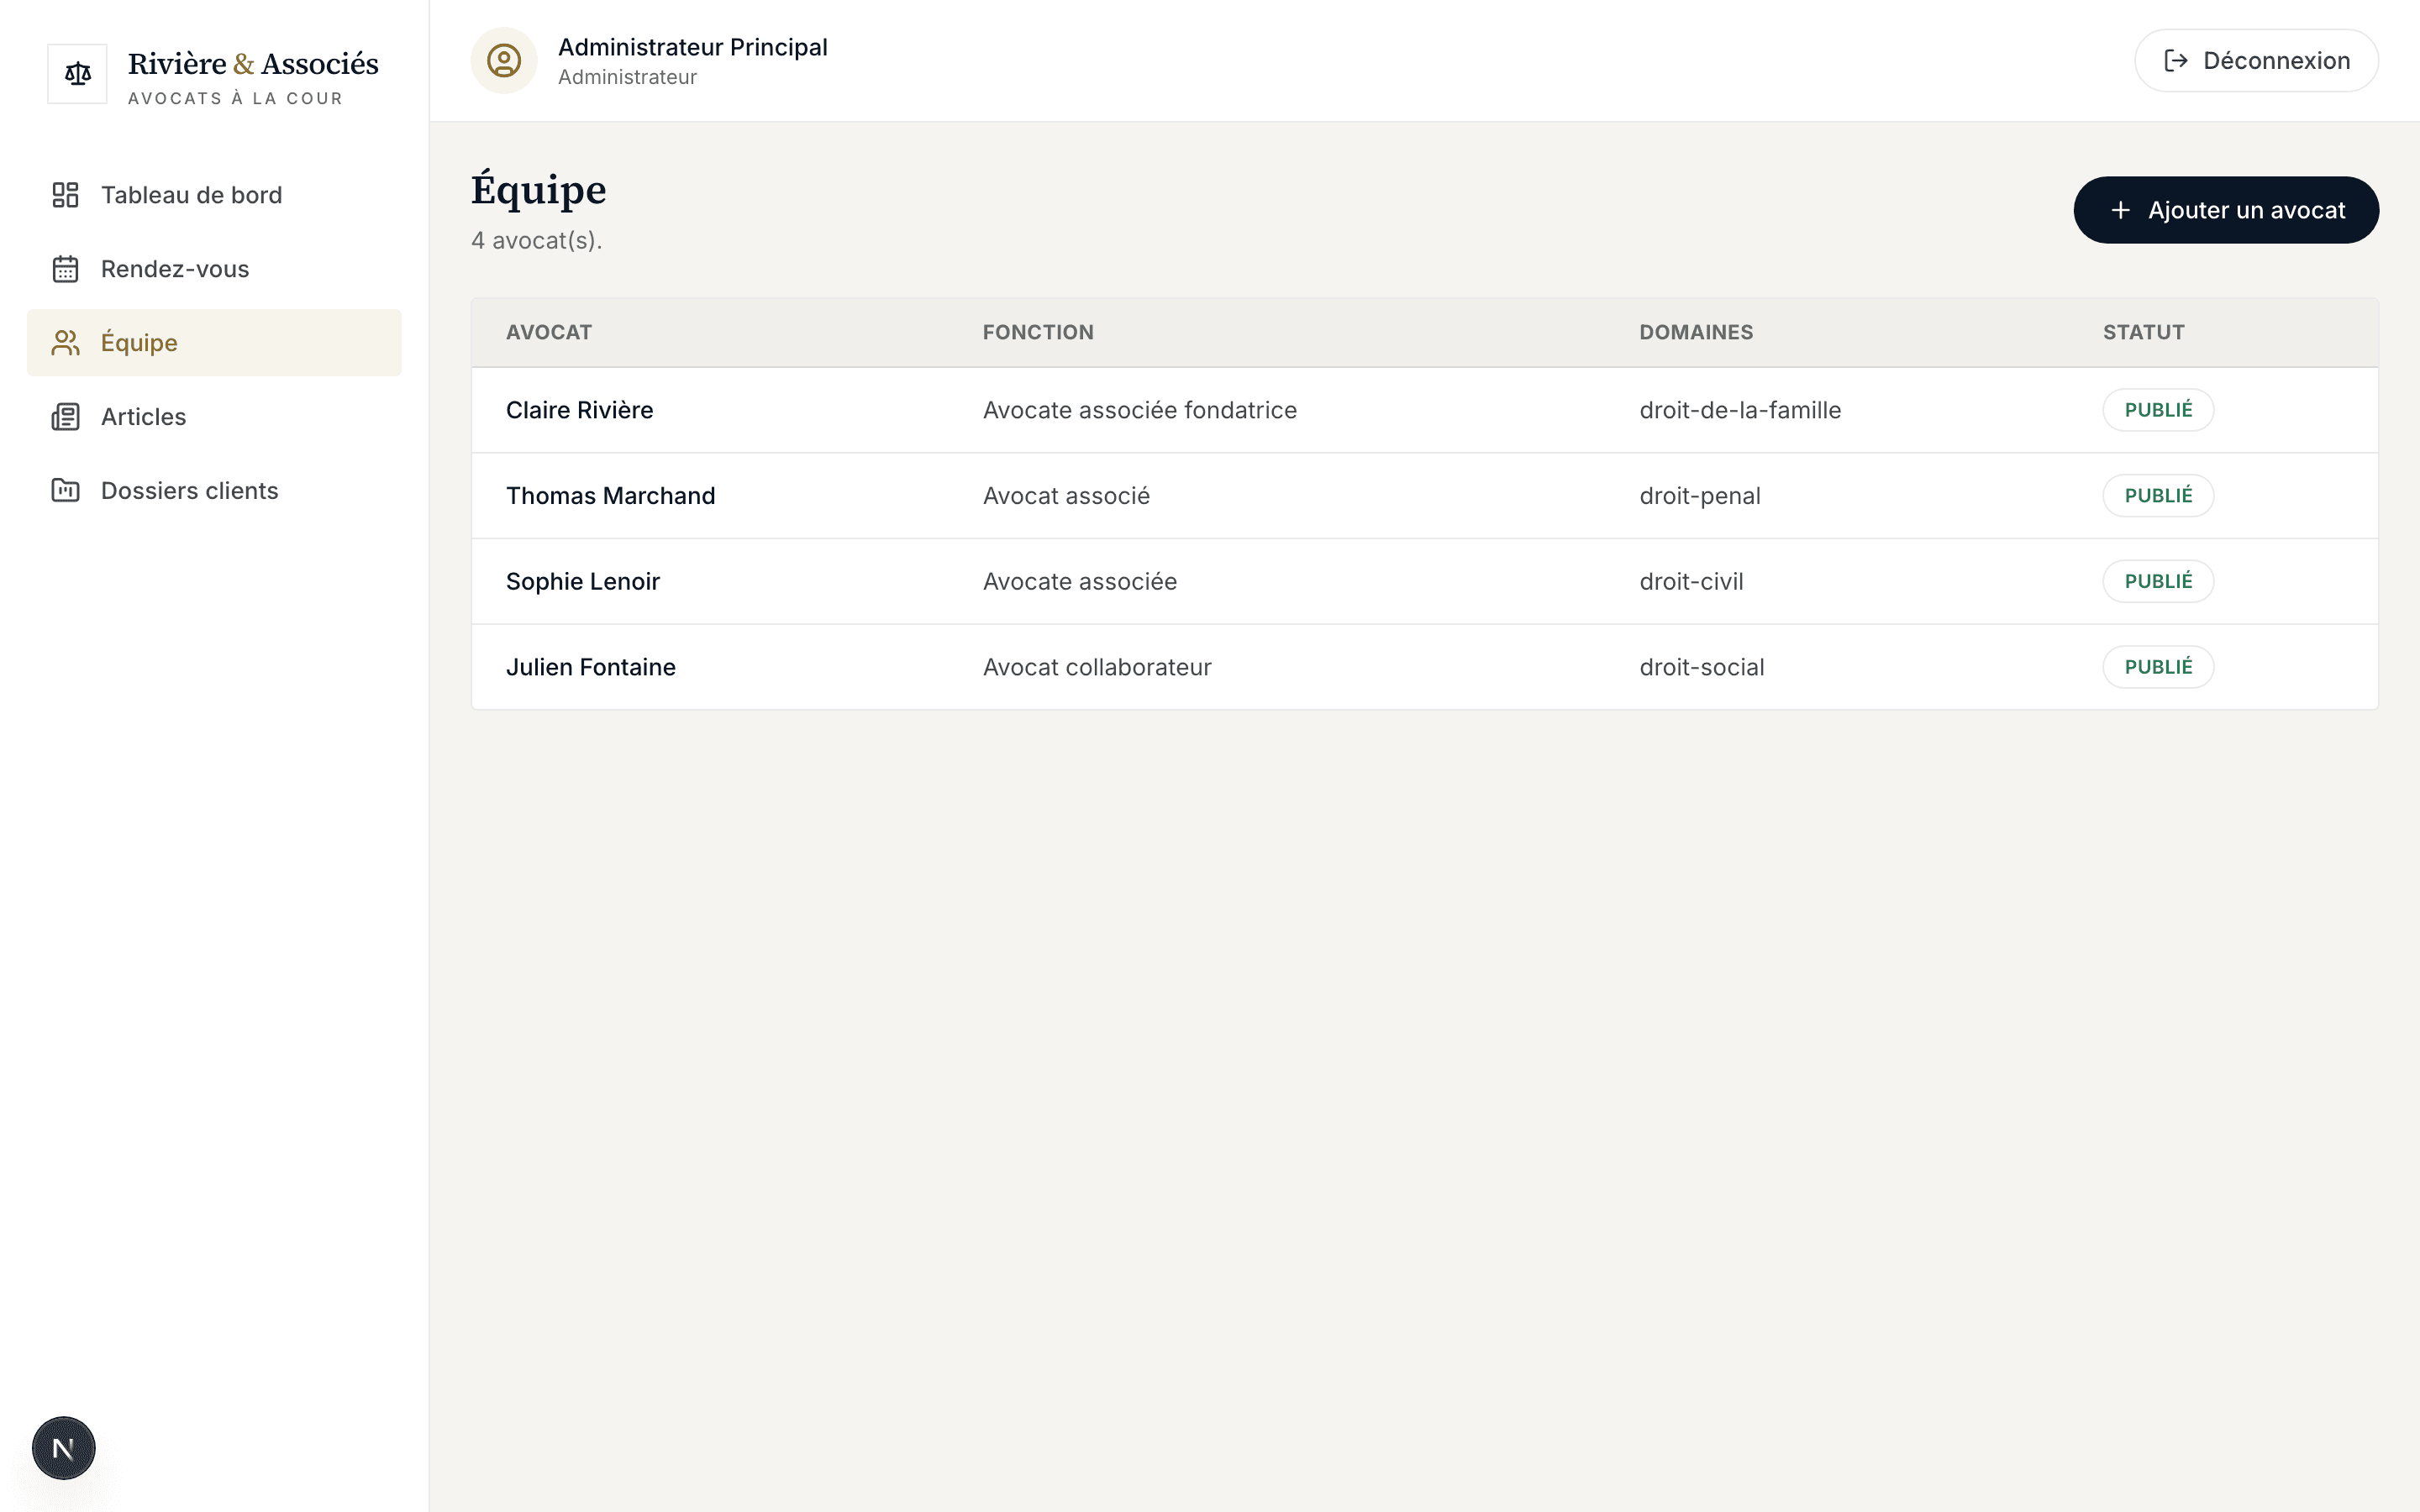Image resolution: width=2420 pixels, height=1512 pixels.
Task: Click the Publié status of Julien Fontaine
Action: point(2158,667)
